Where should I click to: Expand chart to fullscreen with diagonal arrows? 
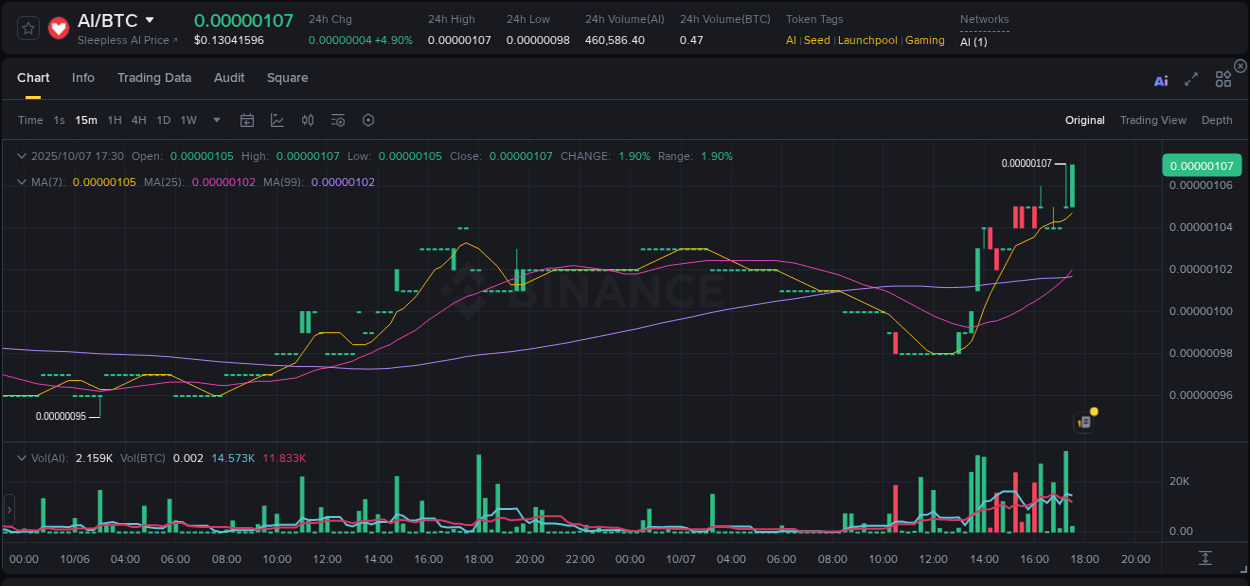coord(1191,79)
